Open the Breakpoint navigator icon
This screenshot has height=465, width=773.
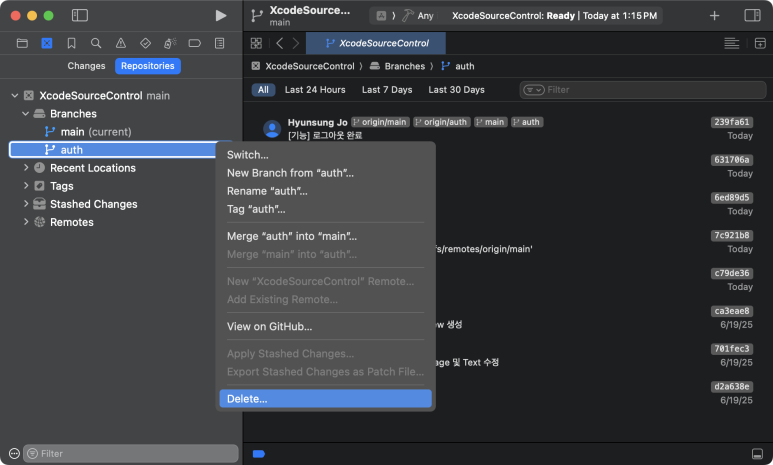point(195,43)
